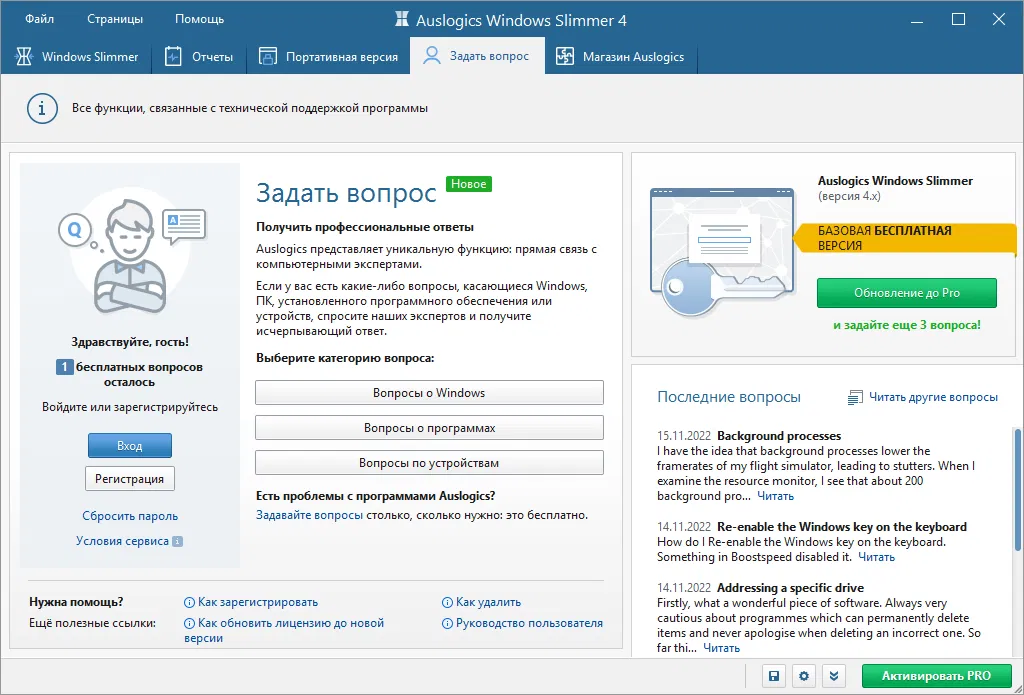Read the Re-enable the Windows key question
The image size is (1024, 695).
click(876, 557)
